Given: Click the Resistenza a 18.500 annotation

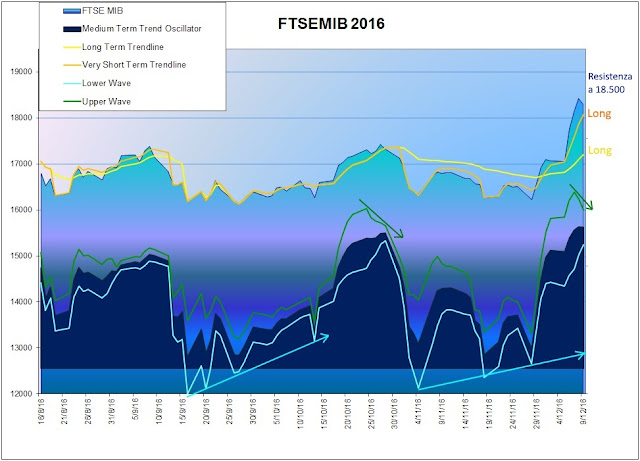Looking at the screenshot, I should click(610, 83).
